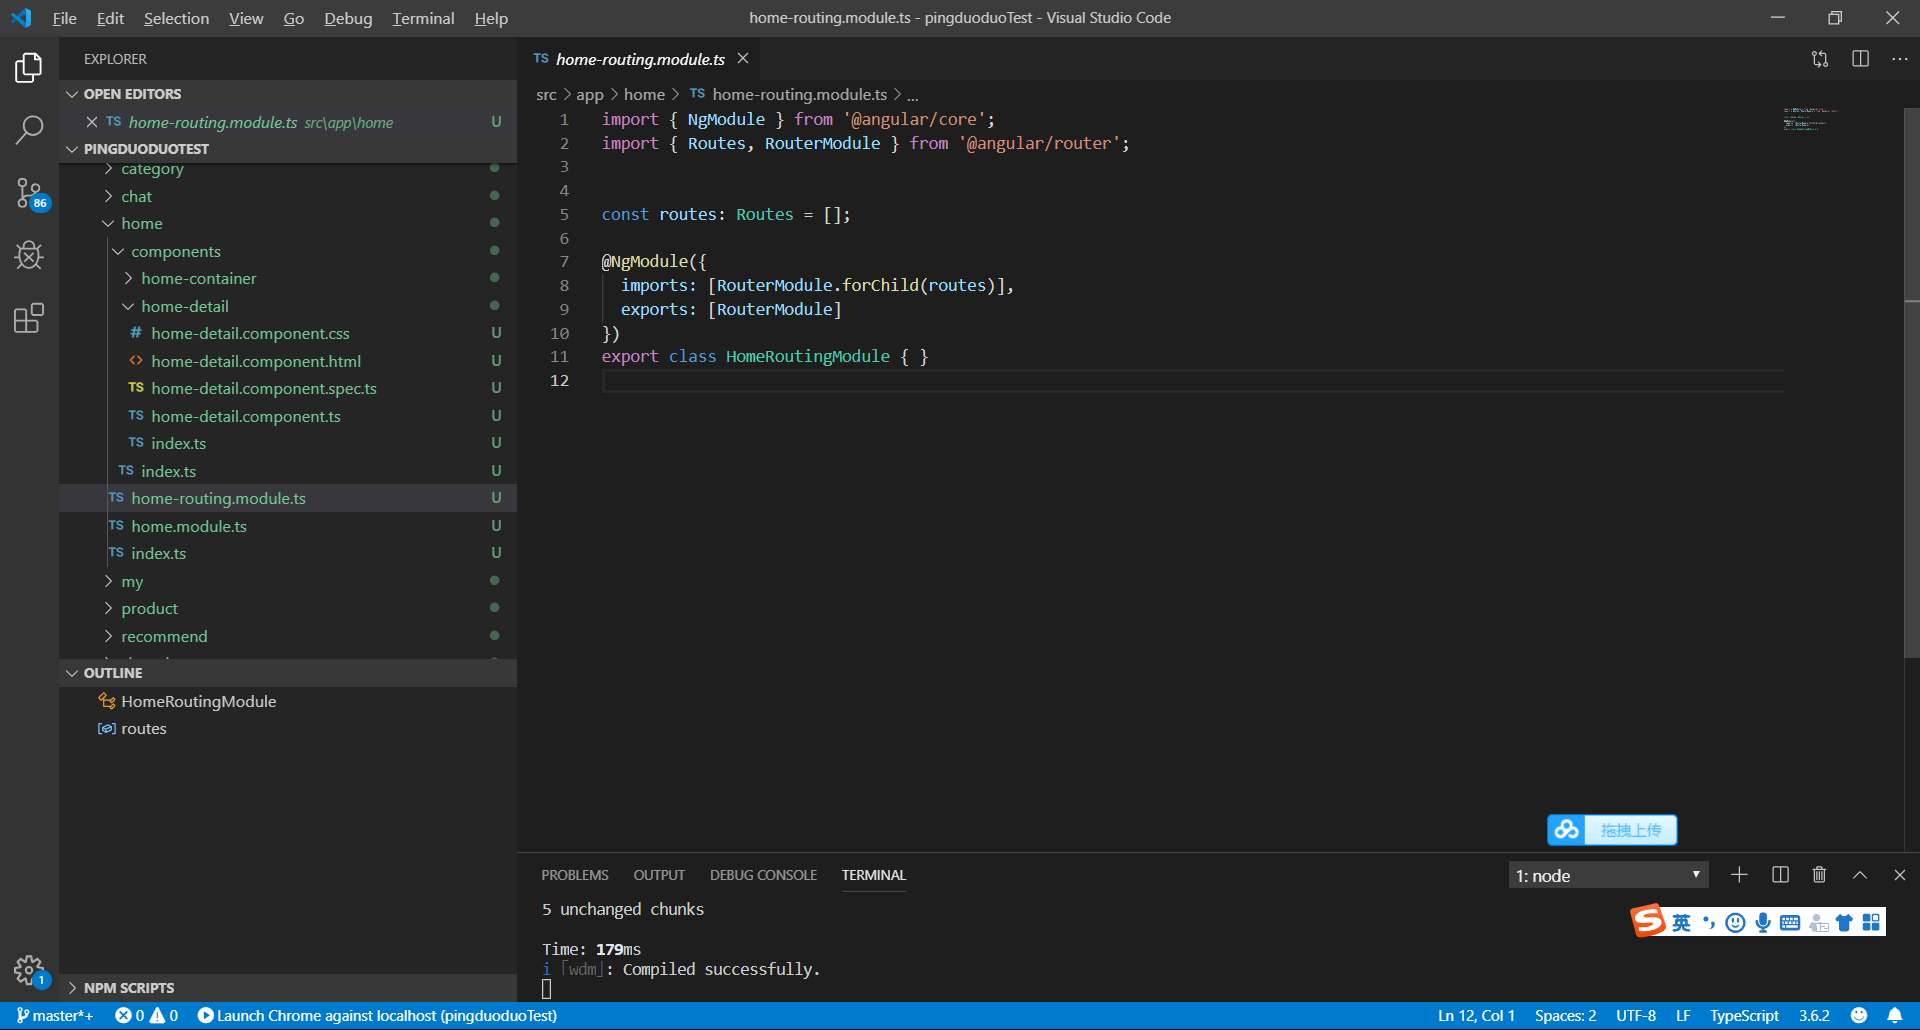The height and width of the screenshot is (1030, 1920).
Task: Open the File menu
Action: click(x=64, y=18)
